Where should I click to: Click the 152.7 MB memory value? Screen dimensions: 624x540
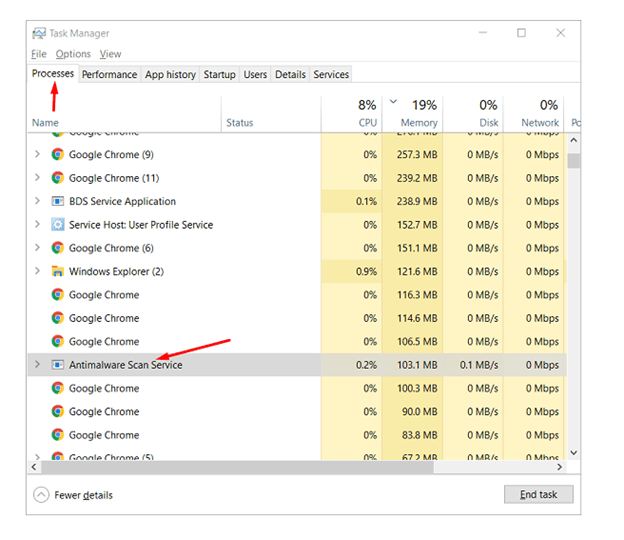[x=417, y=225]
